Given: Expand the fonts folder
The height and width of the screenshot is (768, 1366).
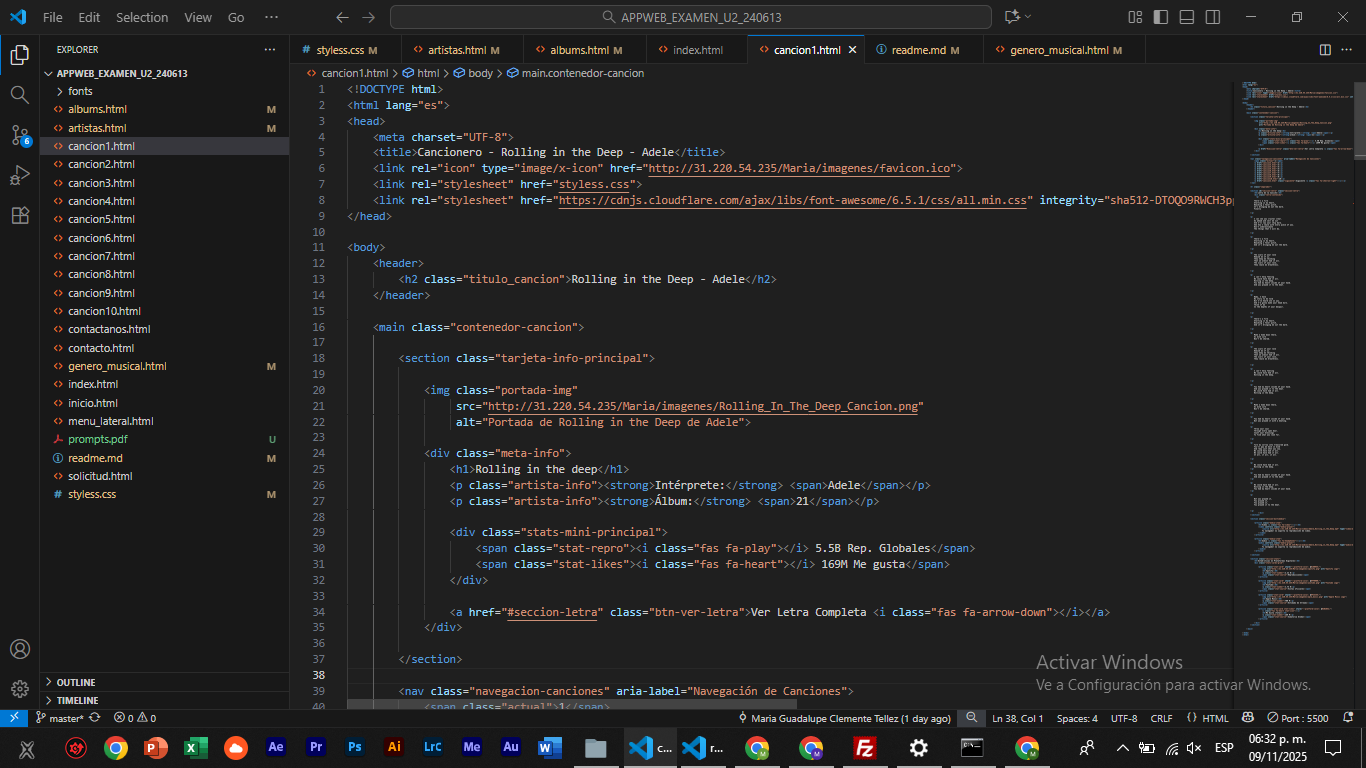Looking at the screenshot, I should coord(80,91).
